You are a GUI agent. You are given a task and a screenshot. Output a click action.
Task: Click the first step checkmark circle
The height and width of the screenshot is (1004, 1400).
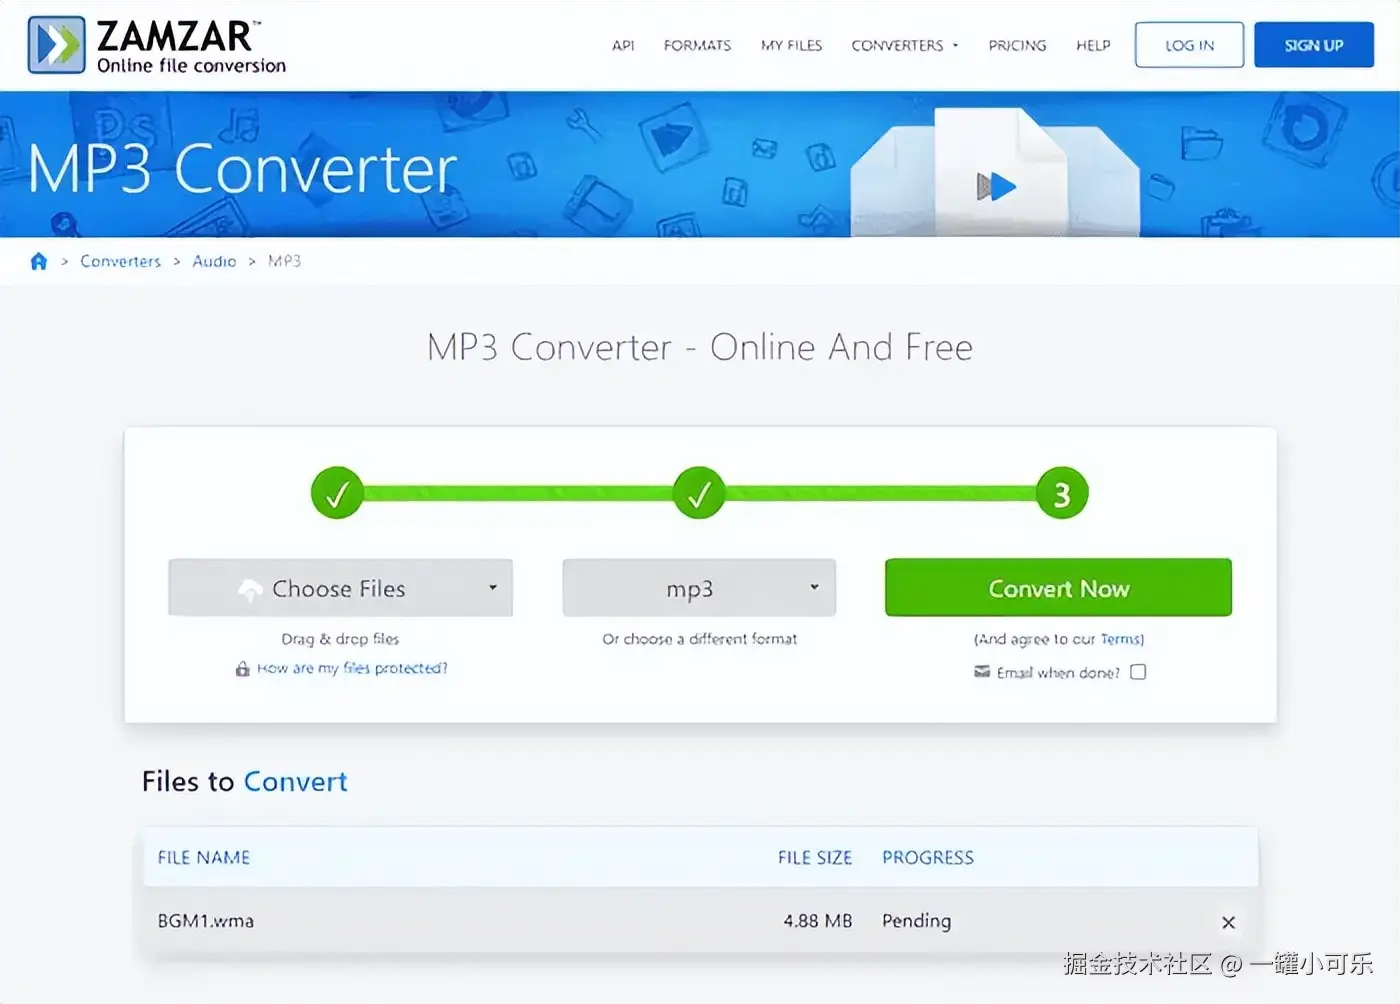coord(337,493)
